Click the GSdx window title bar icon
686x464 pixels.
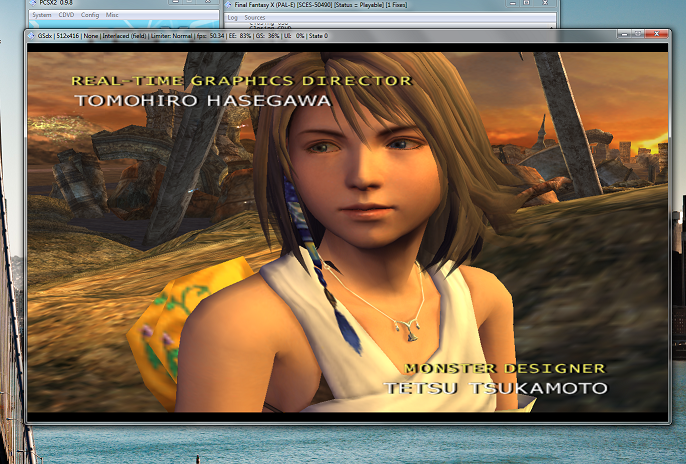32,35
